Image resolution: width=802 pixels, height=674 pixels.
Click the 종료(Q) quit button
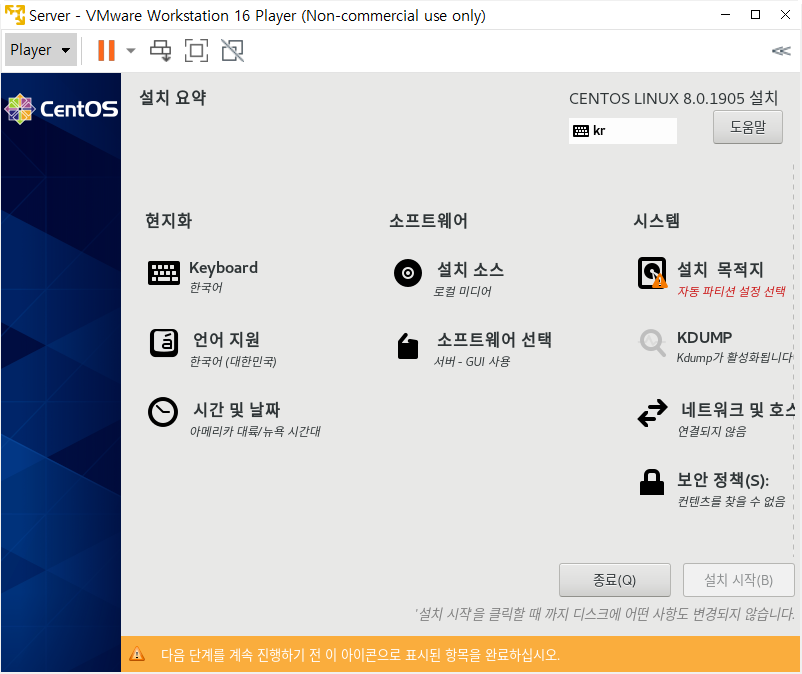pyautogui.click(x=614, y=580)
